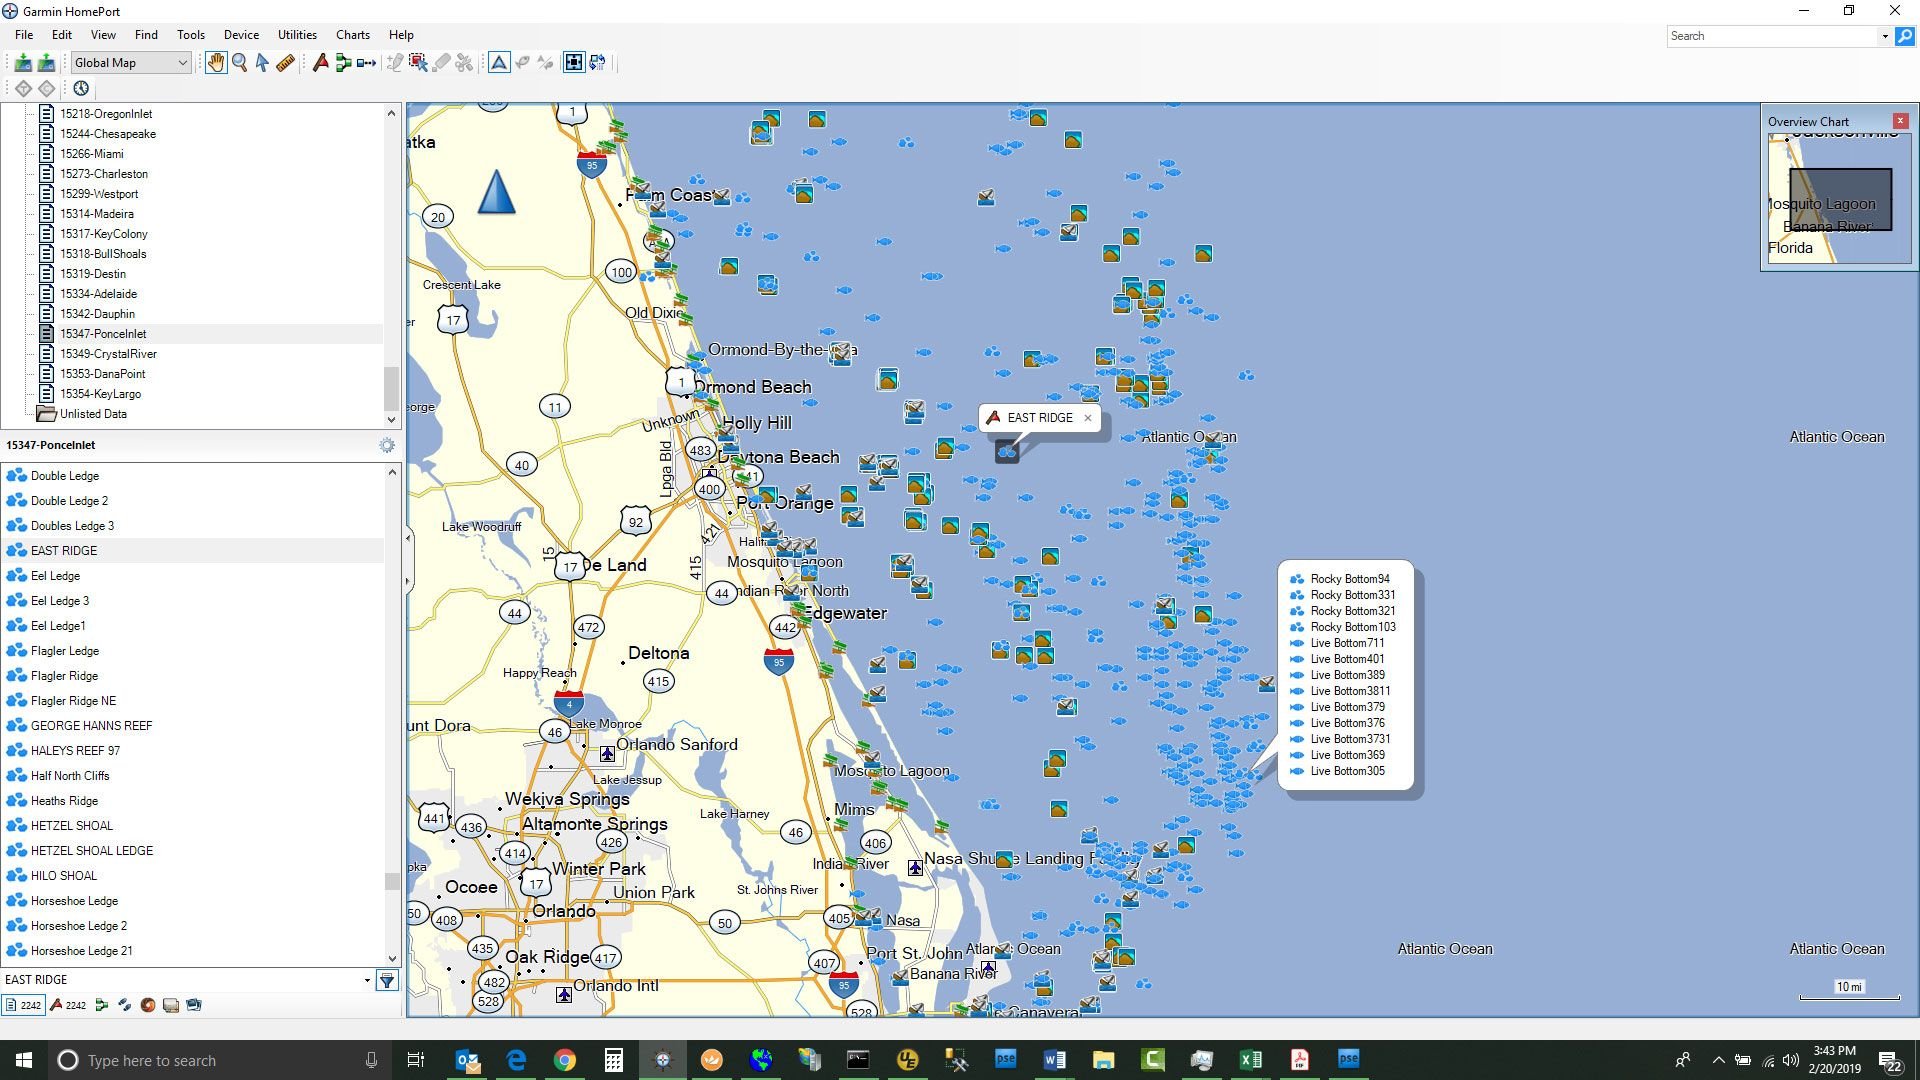The height and width of the screenshot is (1080, 1920).
Task: Select 15354-KeyLargo in the library
Action: click(100, 394)
